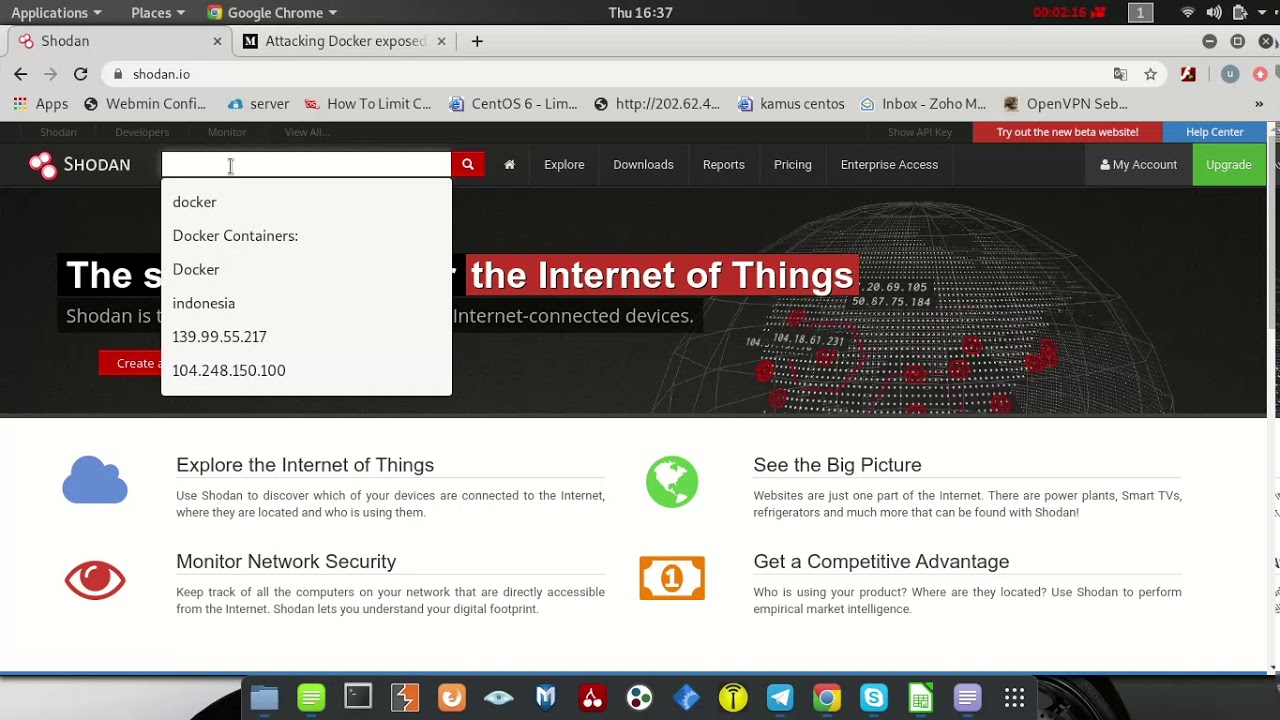Pick suggestion 104.248.150.100
Image resolution: width=1280 pixels, height=720 pixels.
coord(306,370)
